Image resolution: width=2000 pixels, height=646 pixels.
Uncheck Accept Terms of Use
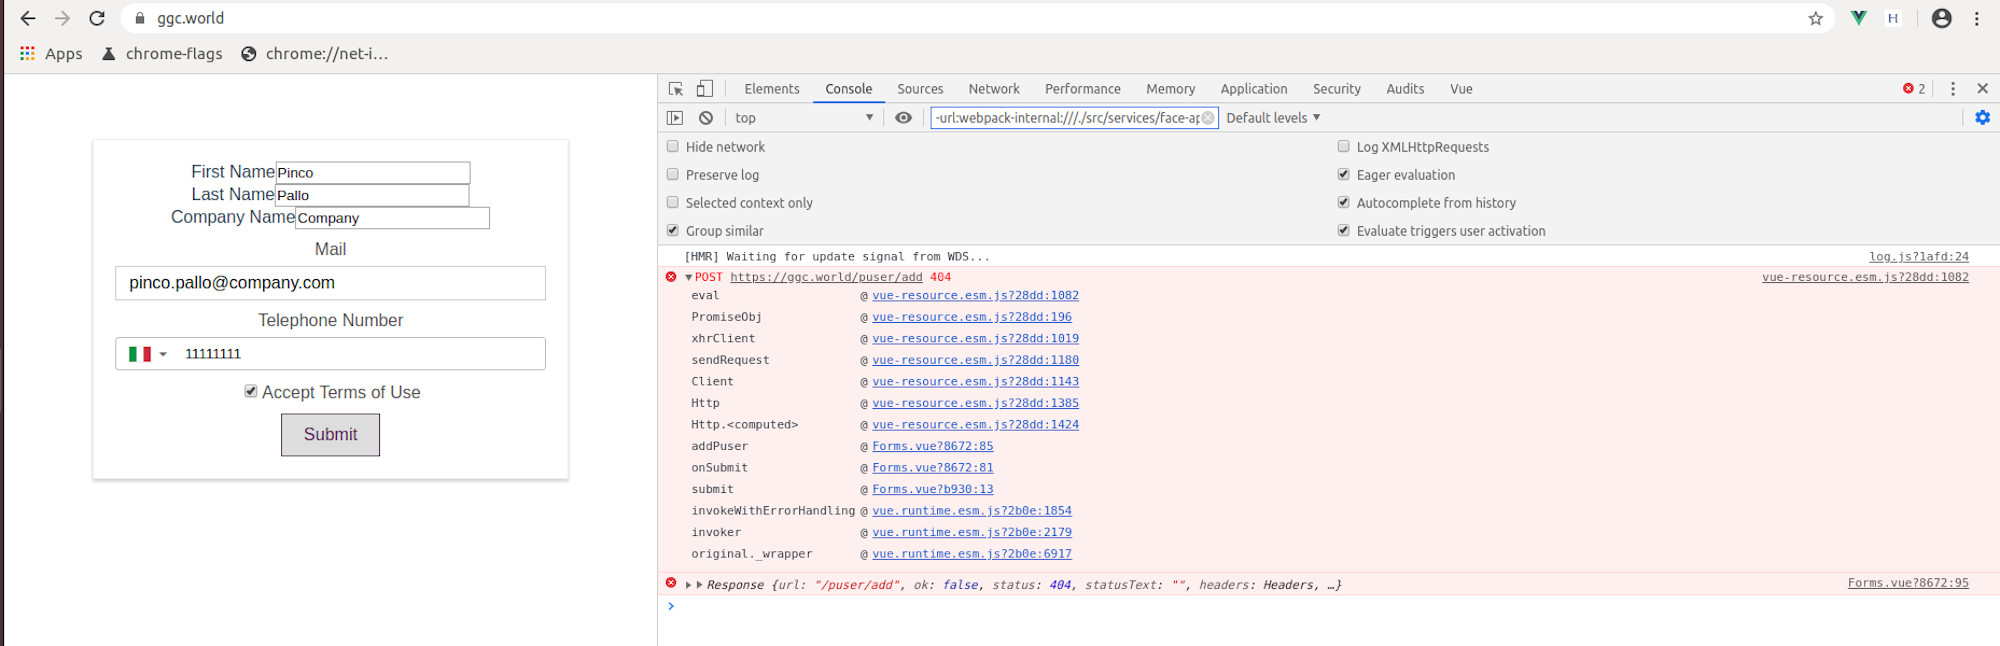(x=251, y=391)
